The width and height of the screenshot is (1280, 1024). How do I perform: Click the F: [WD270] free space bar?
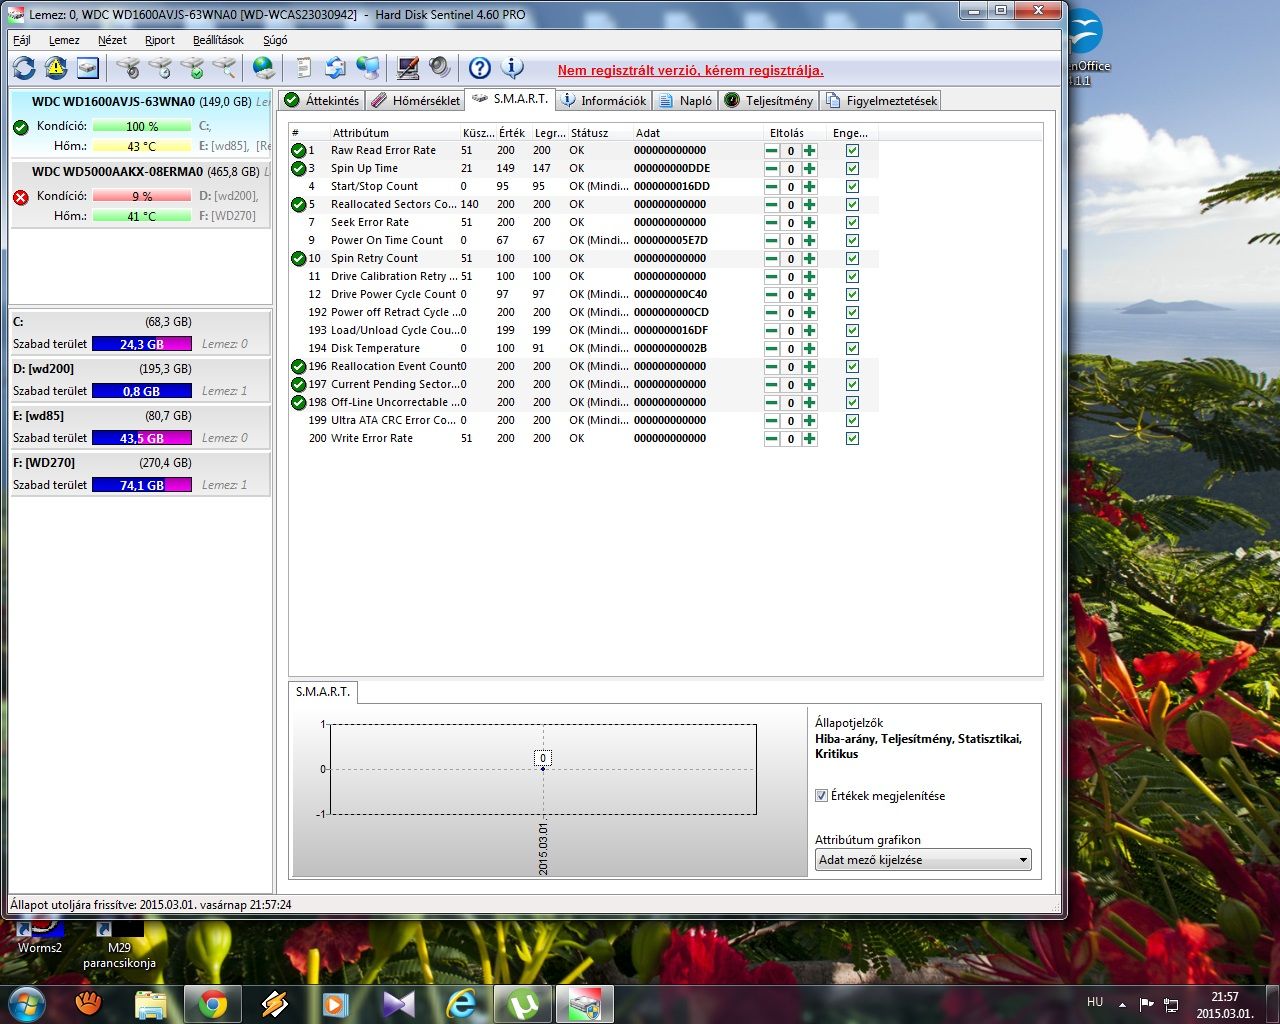(x=142, y=485)
